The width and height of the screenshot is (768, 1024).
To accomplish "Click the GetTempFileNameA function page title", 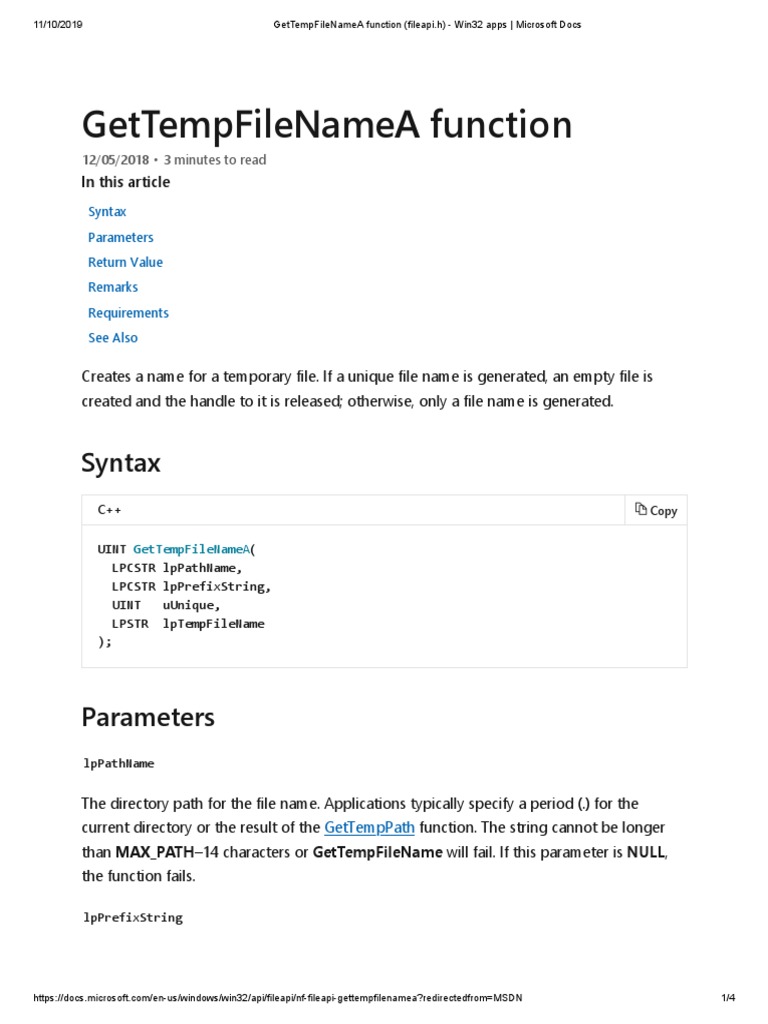I will [327, 125].
